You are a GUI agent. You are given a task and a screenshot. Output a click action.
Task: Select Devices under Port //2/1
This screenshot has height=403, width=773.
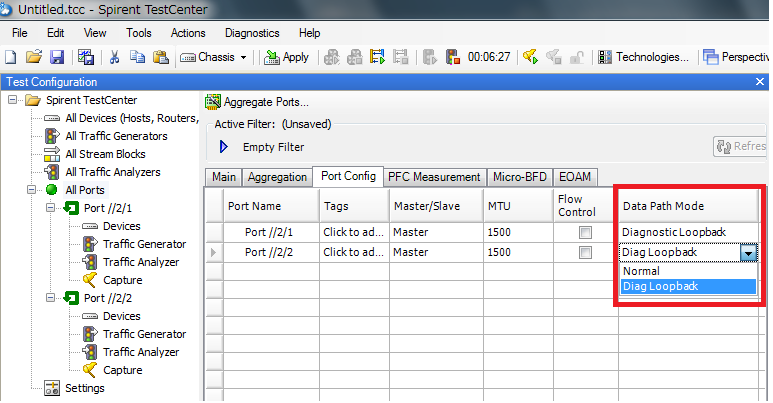tap(122, 226)
